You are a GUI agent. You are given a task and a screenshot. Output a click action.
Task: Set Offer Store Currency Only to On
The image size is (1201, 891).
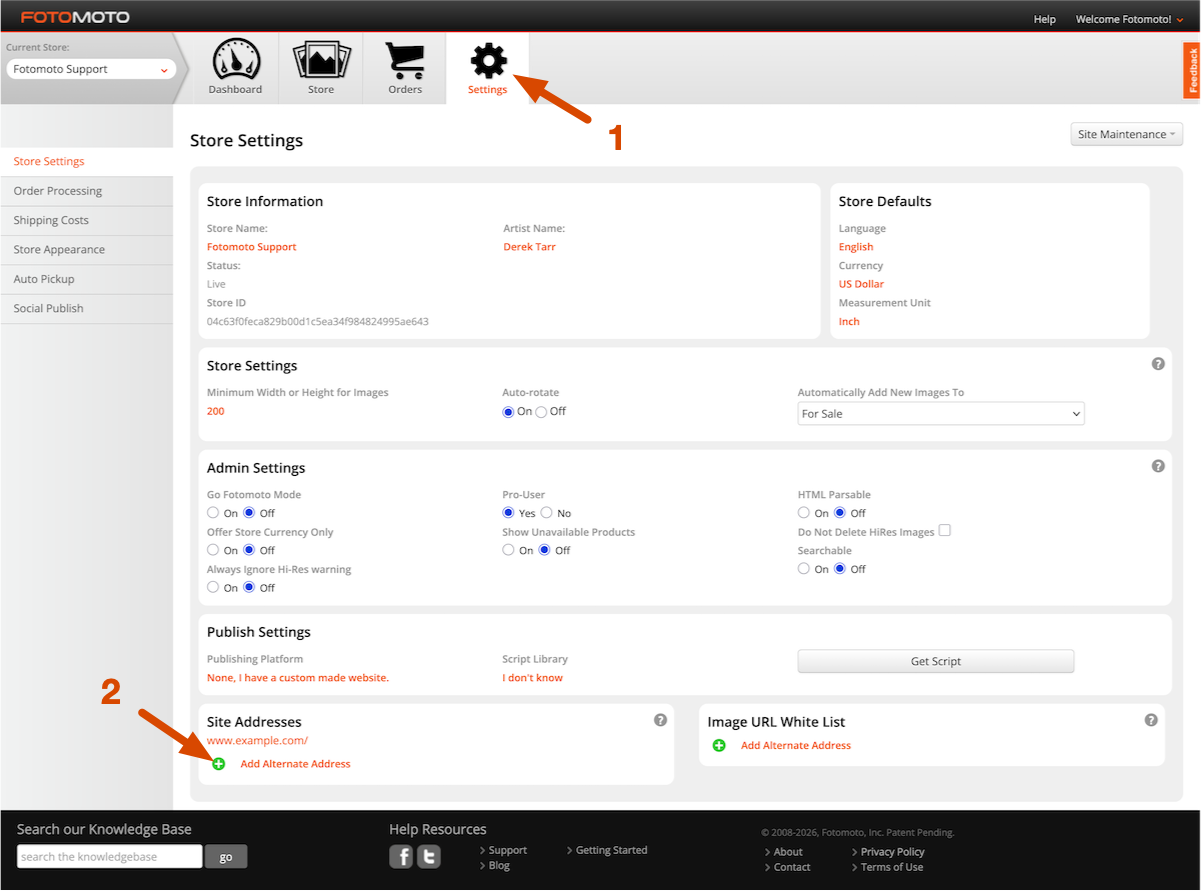[x=213, y=550]
